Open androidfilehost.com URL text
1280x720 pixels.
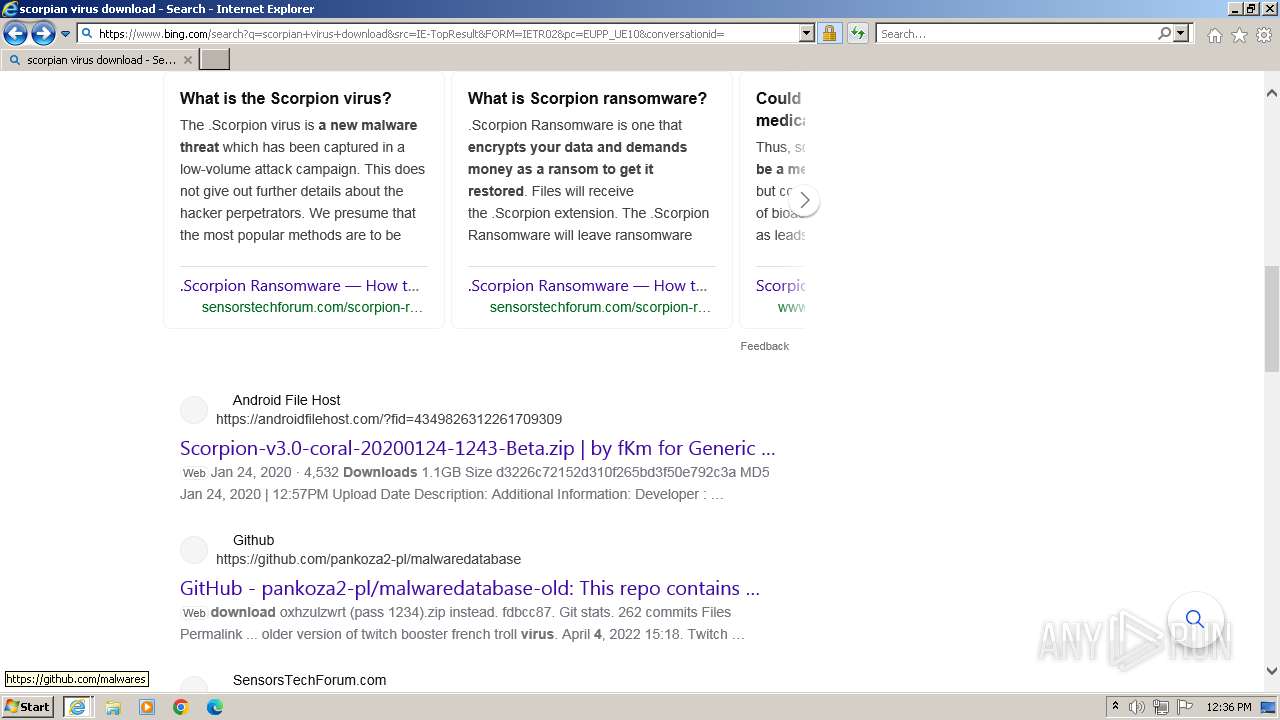pyautogui.click(x=389, y=419)
